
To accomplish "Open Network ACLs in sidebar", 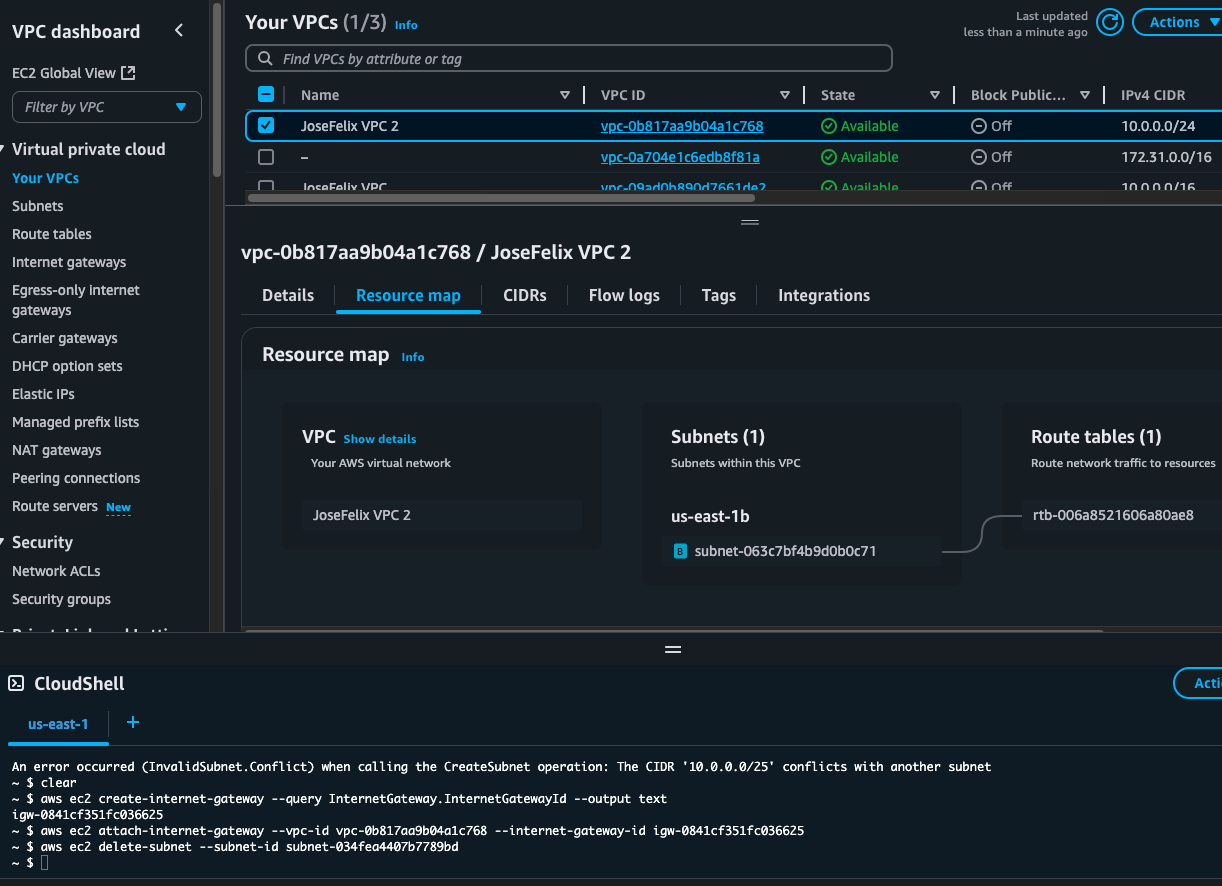I will [x=56, y=571].
